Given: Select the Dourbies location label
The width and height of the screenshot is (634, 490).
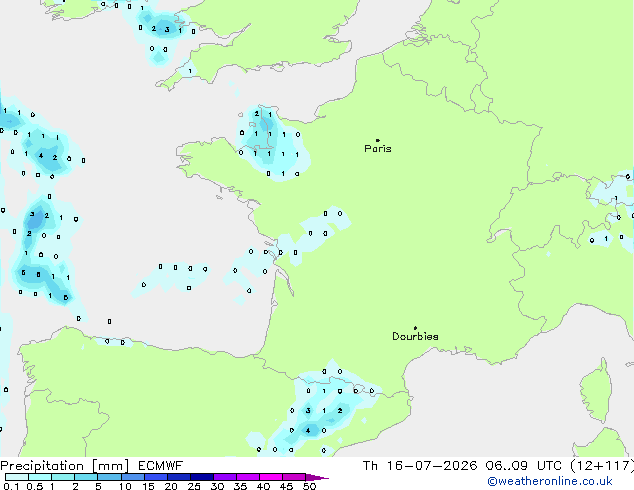Looking at the screenshot, I should point(415,336).
